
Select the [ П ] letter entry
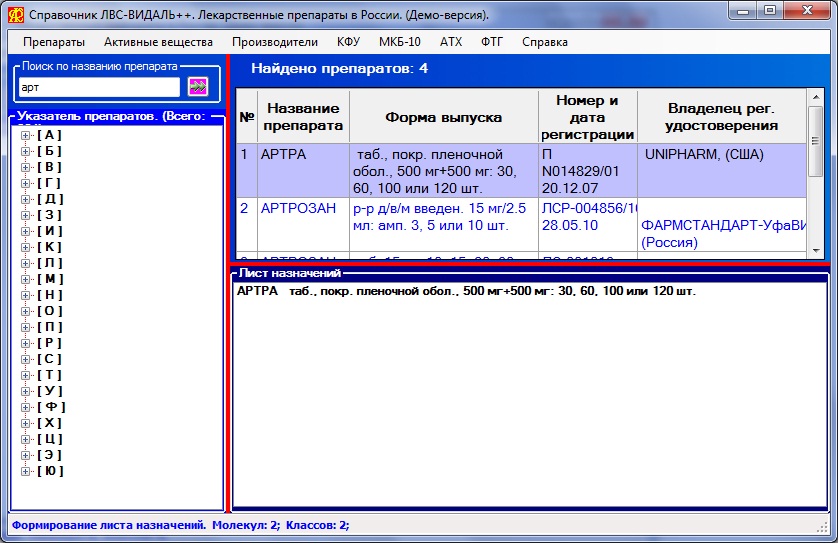point(49,327)
